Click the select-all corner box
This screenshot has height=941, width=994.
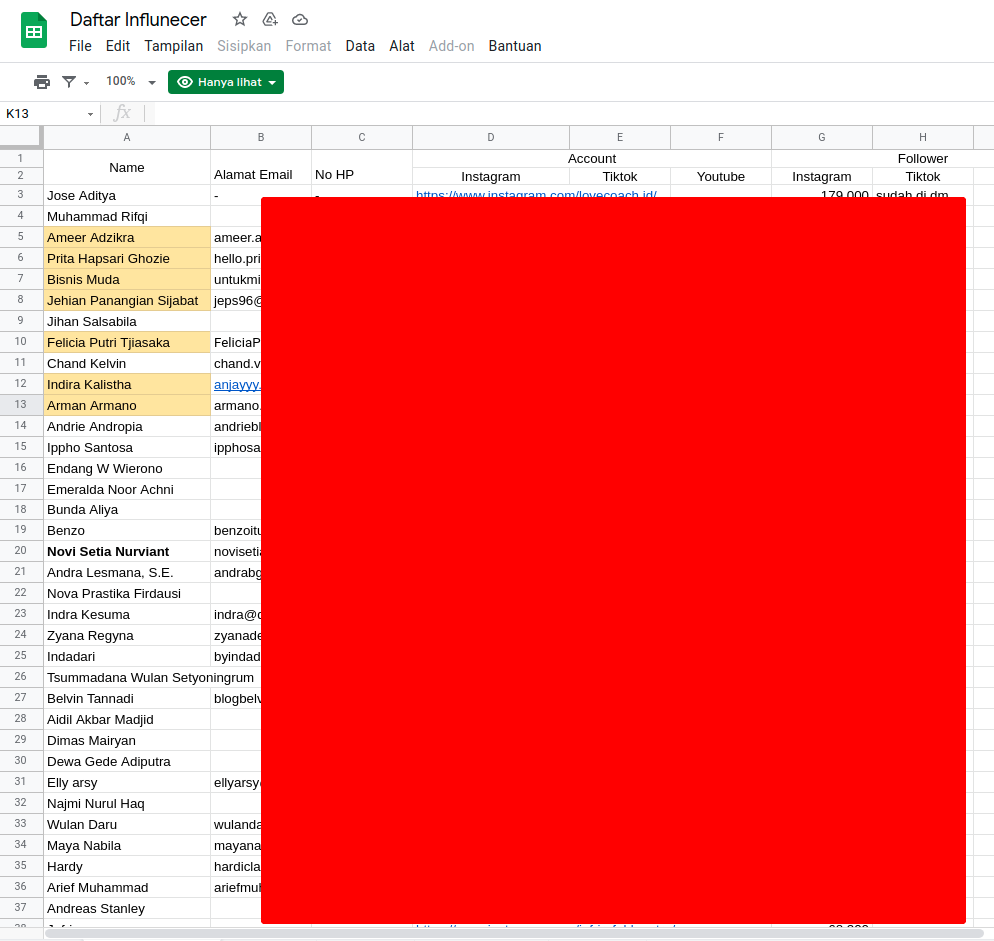pyautogui.click(x=21, y=137)
